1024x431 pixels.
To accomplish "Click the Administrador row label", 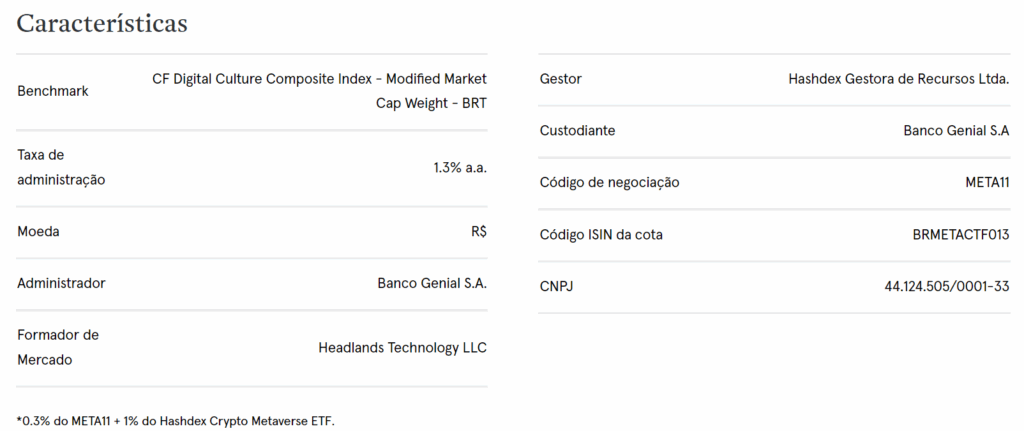I will [x=61, y=283].
